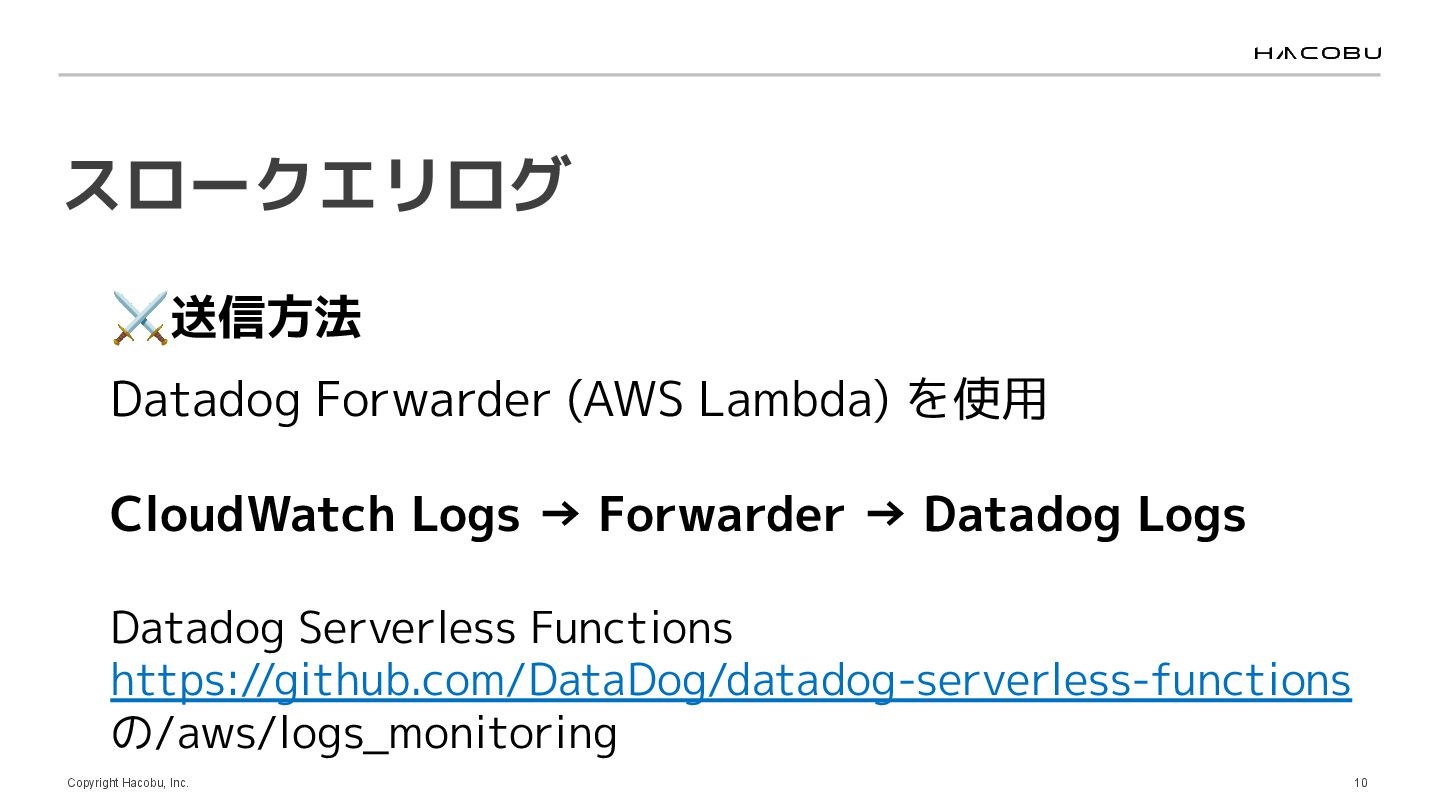Click the 送信方法 heading
The height and width of the screenshot is (810, 1440).
[266, 319]
